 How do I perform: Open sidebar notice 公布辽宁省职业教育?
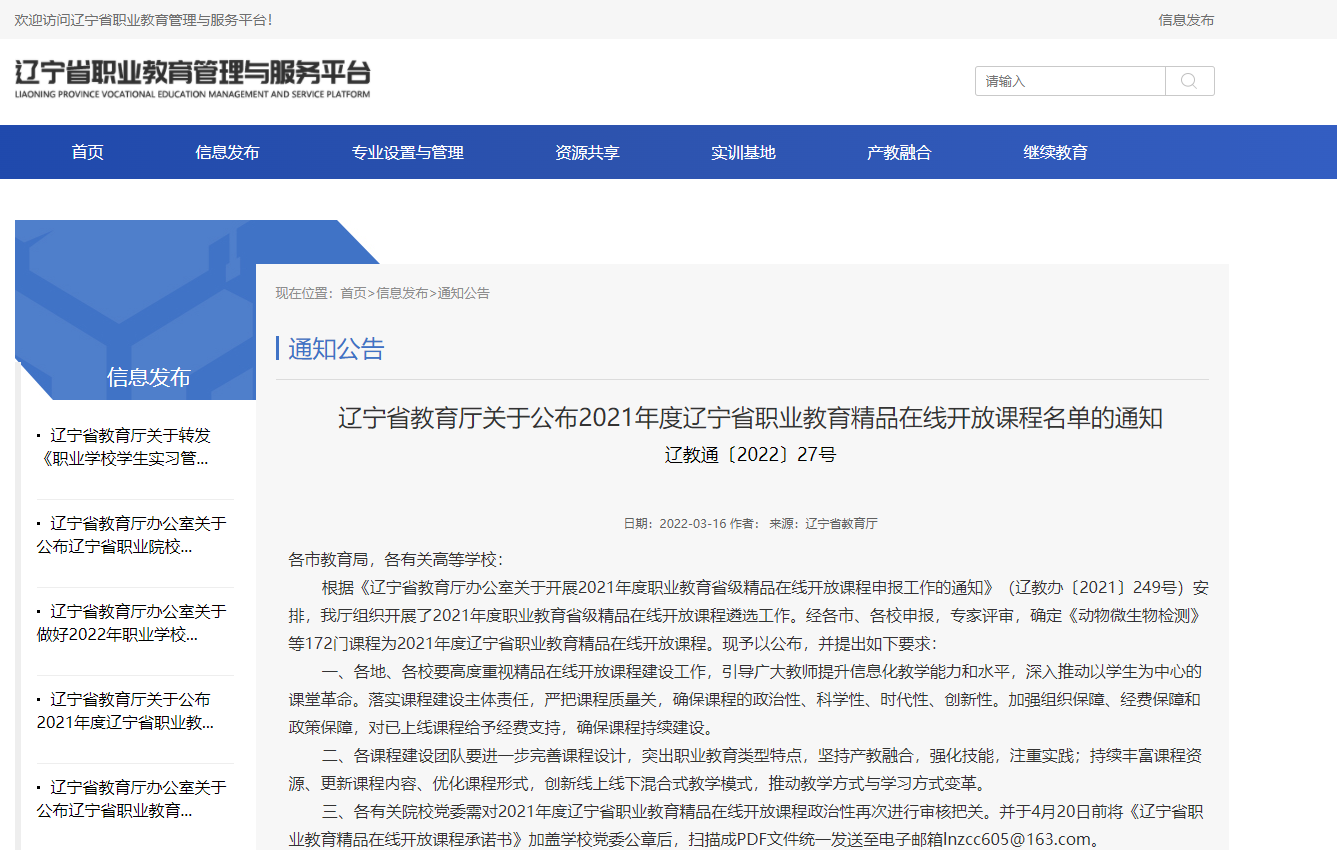point(130,798)
